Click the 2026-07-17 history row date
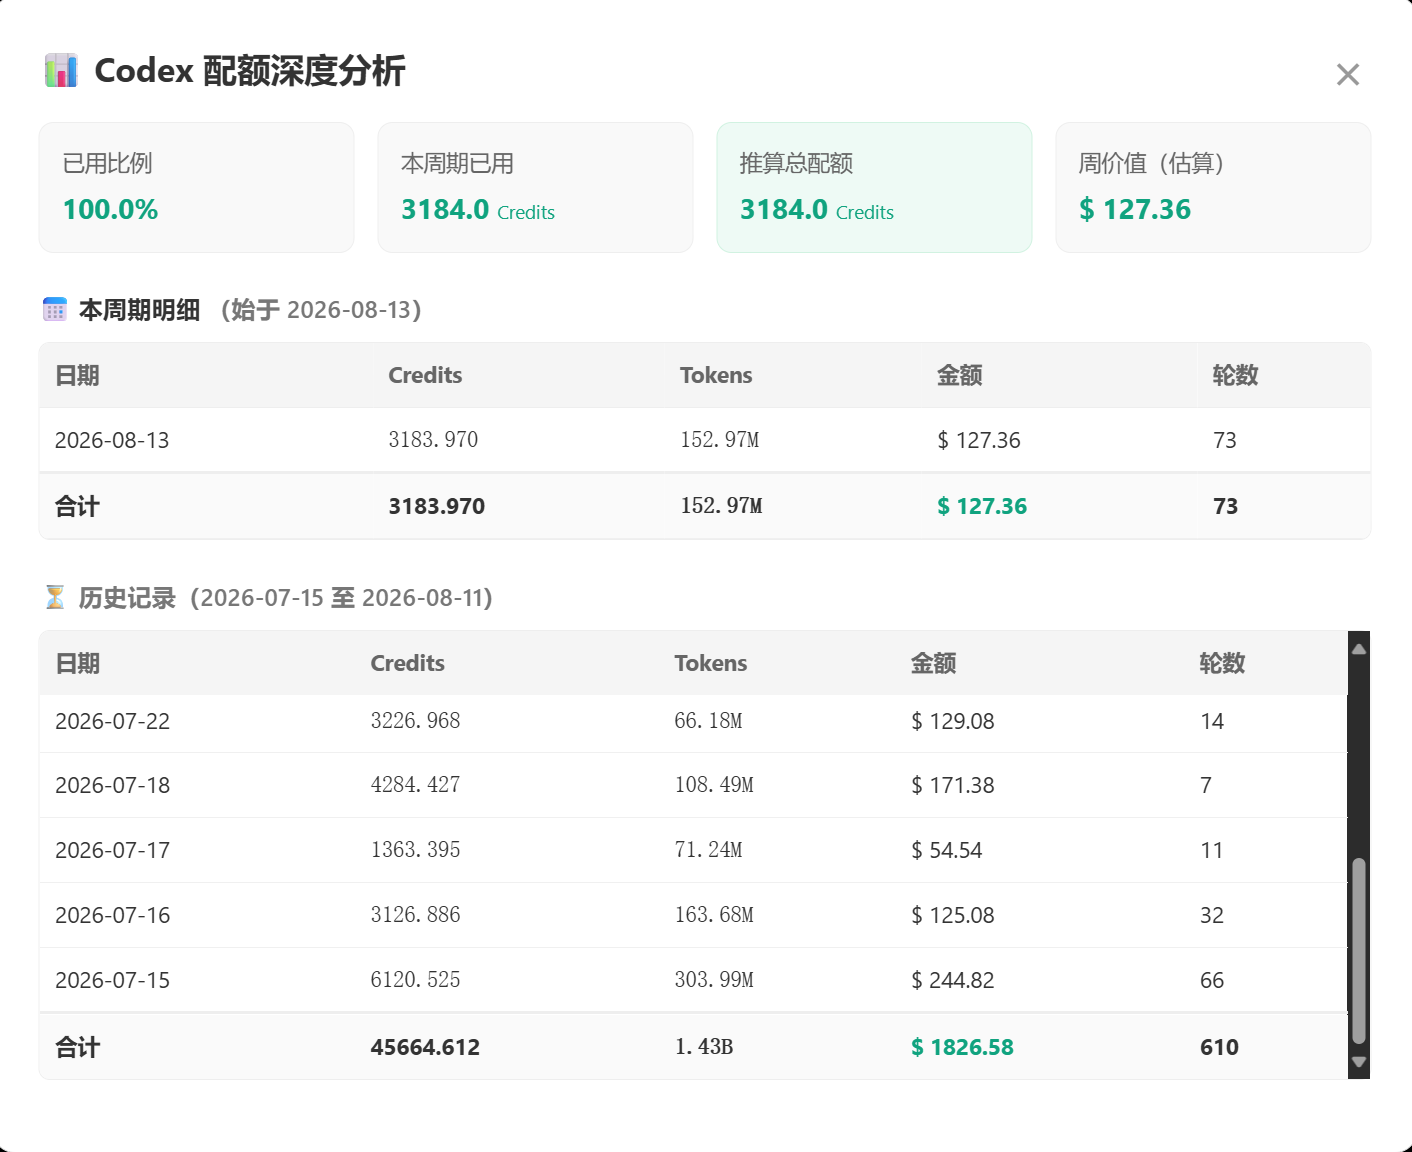 click(113, 851)
